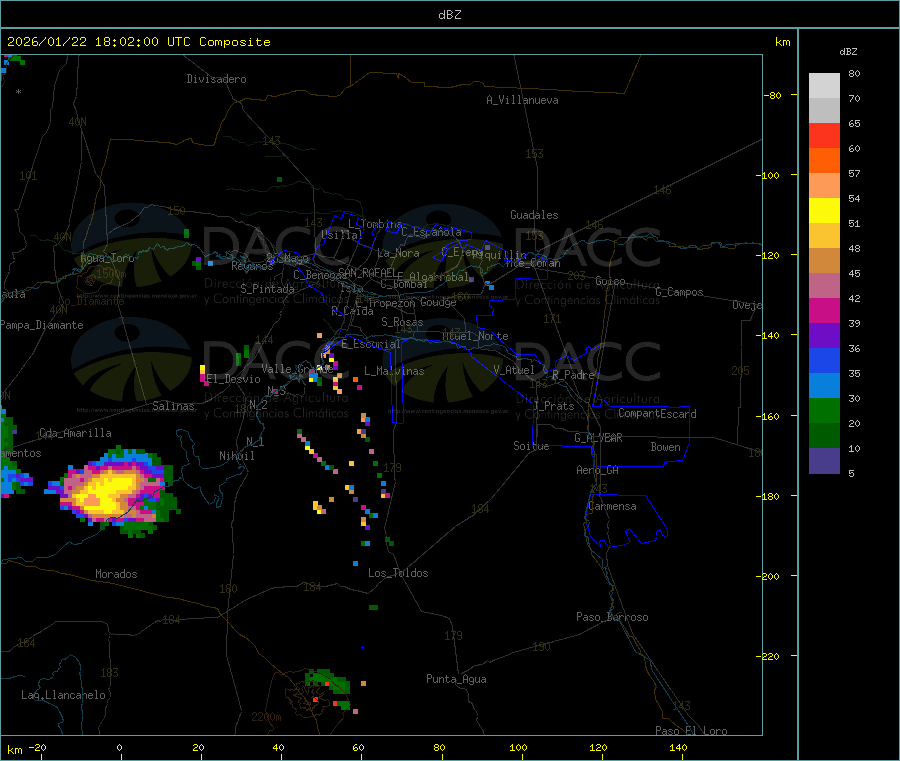Click the legend value 57
Image resolution: width=900 pixels, height=761 pixels.
pos(854,173)
